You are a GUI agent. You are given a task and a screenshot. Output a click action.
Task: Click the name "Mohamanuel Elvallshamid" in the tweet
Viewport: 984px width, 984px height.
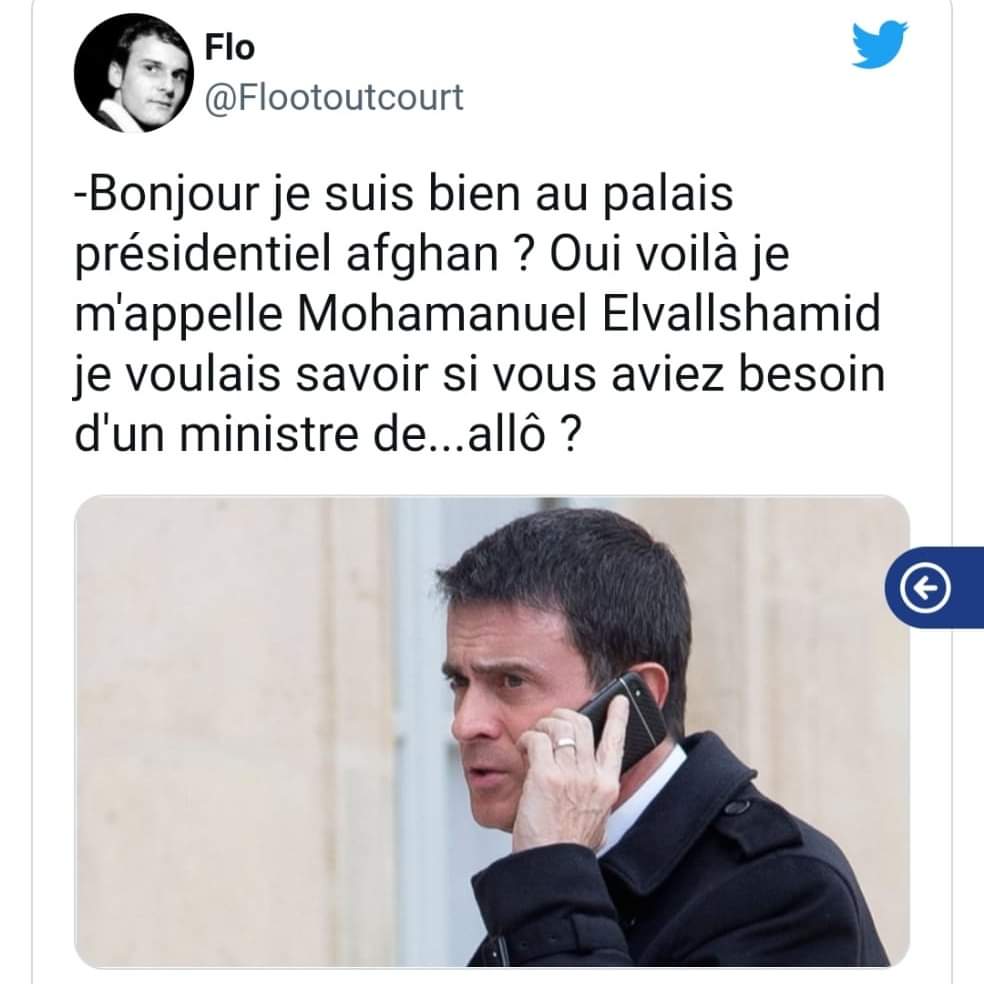pyautogui.click(x=589, y=314)
